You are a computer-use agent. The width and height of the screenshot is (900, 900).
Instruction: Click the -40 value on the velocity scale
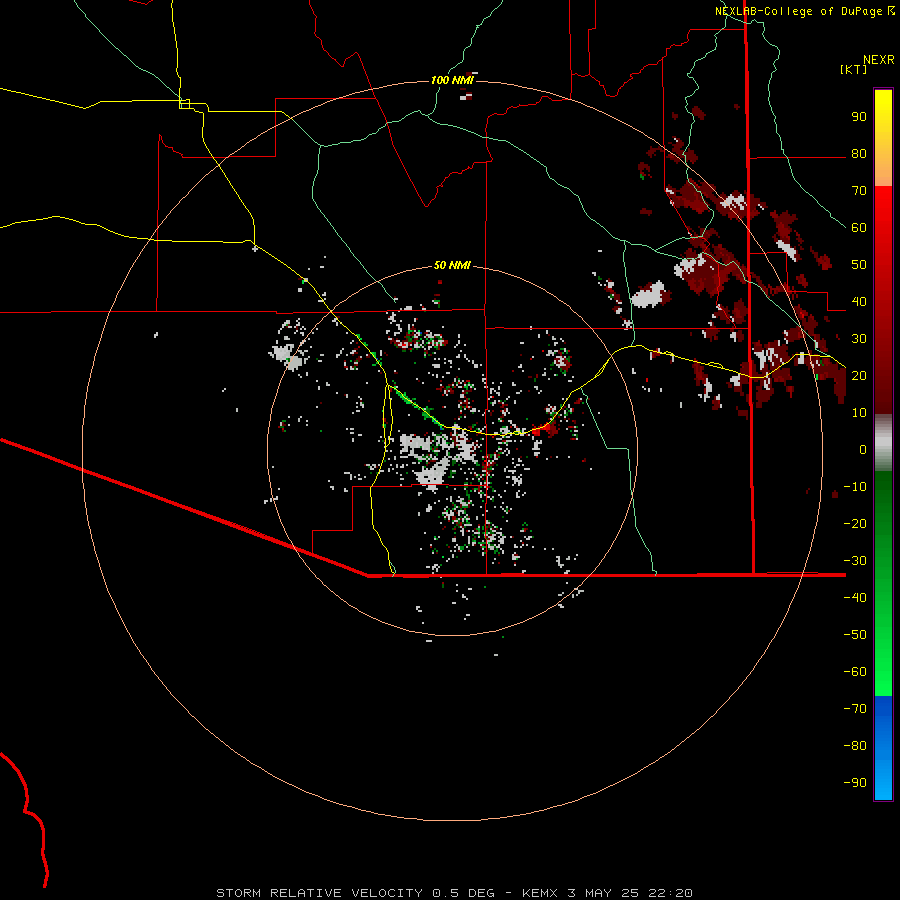855,598
